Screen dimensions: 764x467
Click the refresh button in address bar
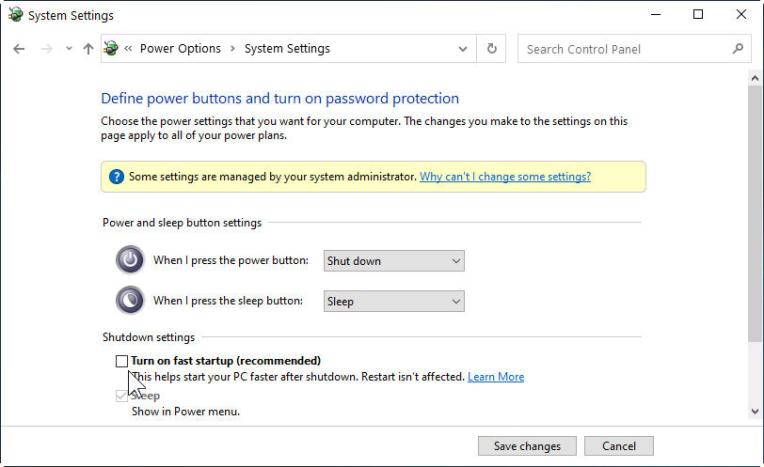(492, 49)
